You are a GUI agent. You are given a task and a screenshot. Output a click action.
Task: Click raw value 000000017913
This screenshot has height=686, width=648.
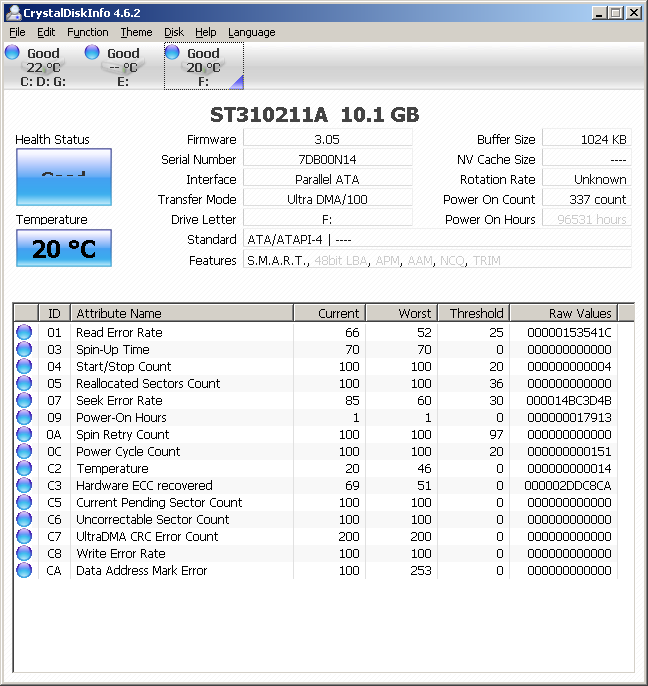569,417
